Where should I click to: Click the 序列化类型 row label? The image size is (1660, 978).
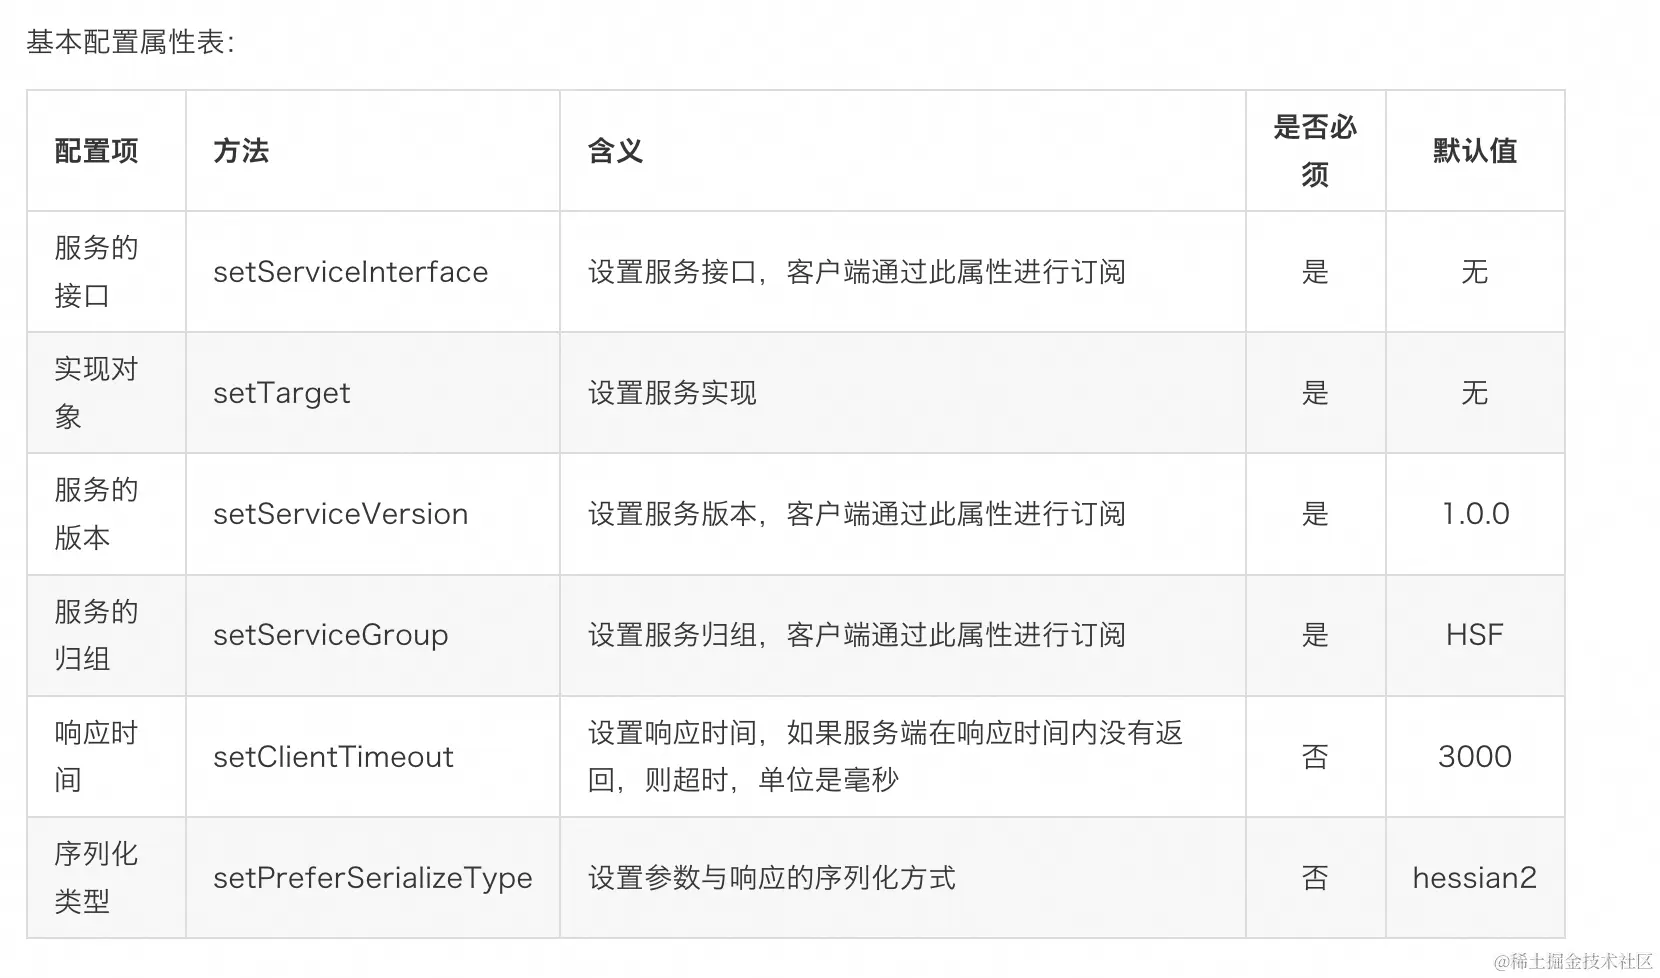click(96, 877)
